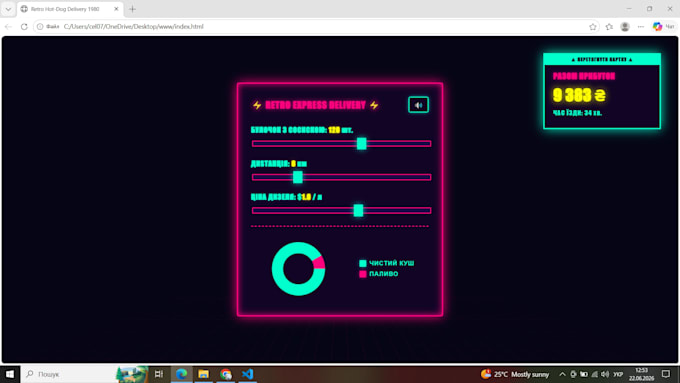680x383 pixels.
Task: Open the Copilot chat button
Action: tap(664, 26)
